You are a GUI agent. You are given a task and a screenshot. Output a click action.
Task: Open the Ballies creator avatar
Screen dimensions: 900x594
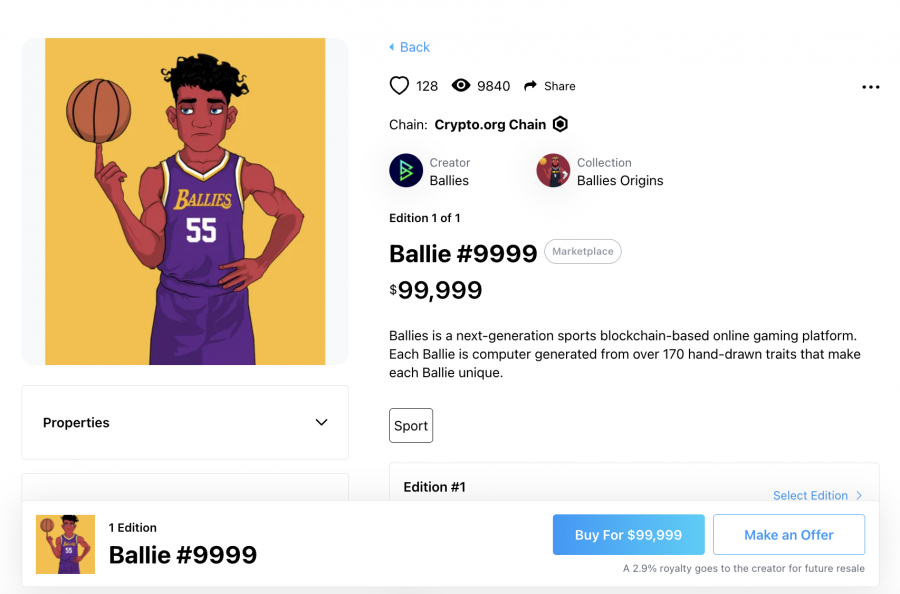pos(406,170)
